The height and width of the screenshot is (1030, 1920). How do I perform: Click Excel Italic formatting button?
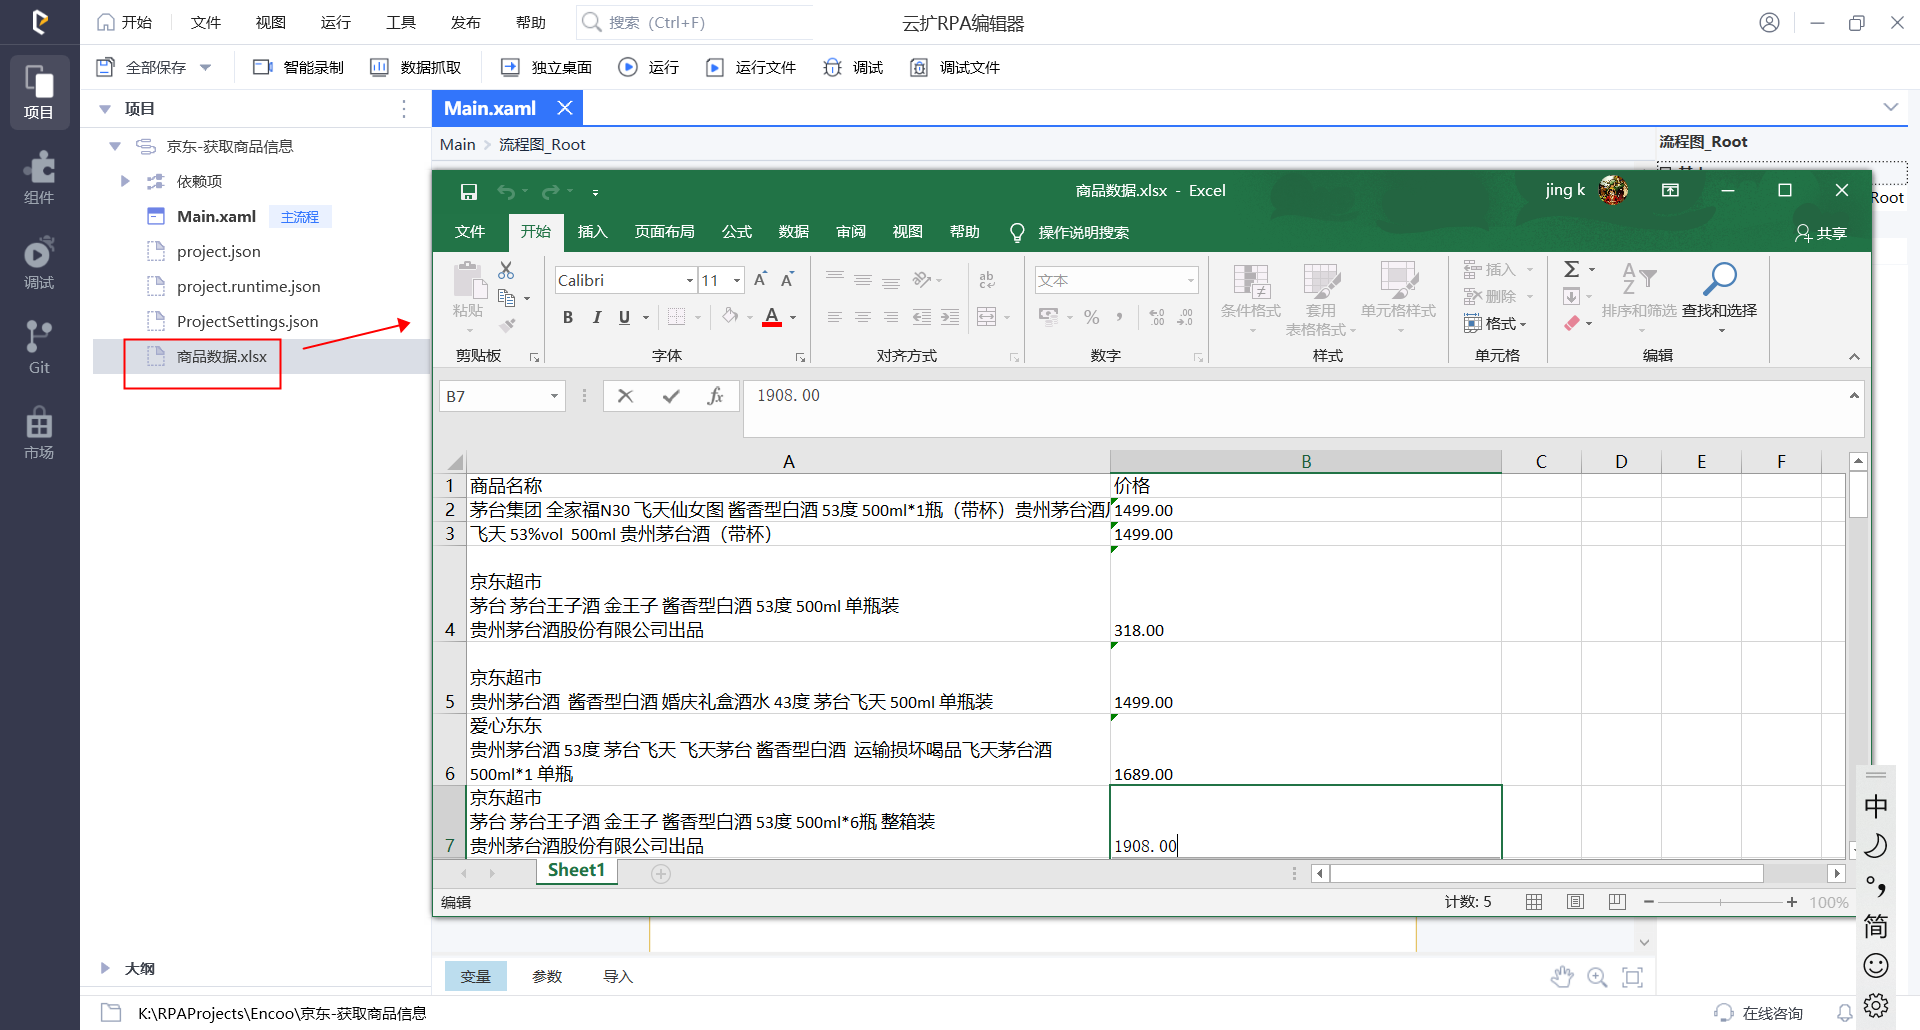click(597, 317)
